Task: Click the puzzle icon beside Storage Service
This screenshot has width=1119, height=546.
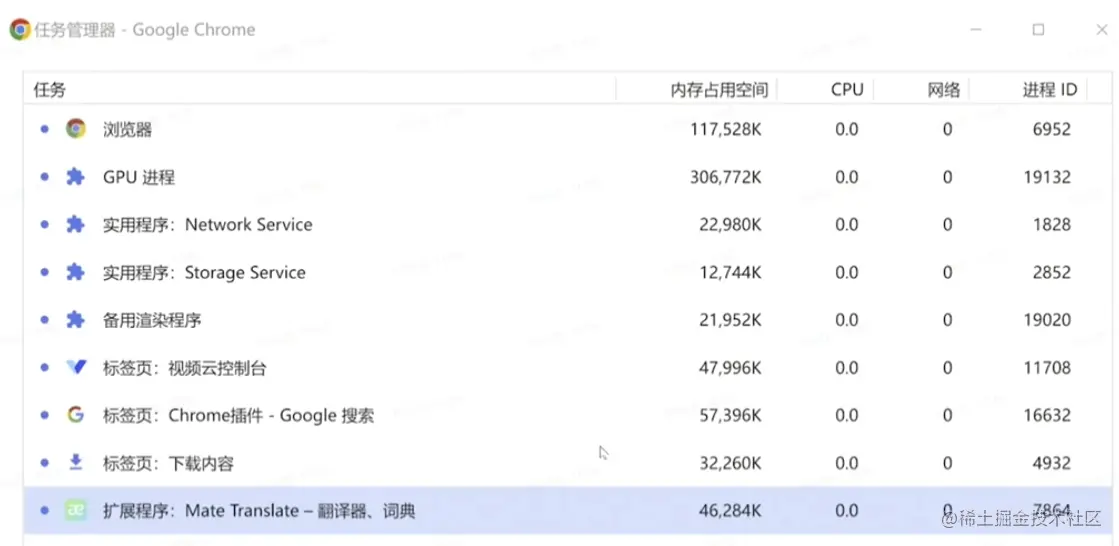Action: [76, 272]
